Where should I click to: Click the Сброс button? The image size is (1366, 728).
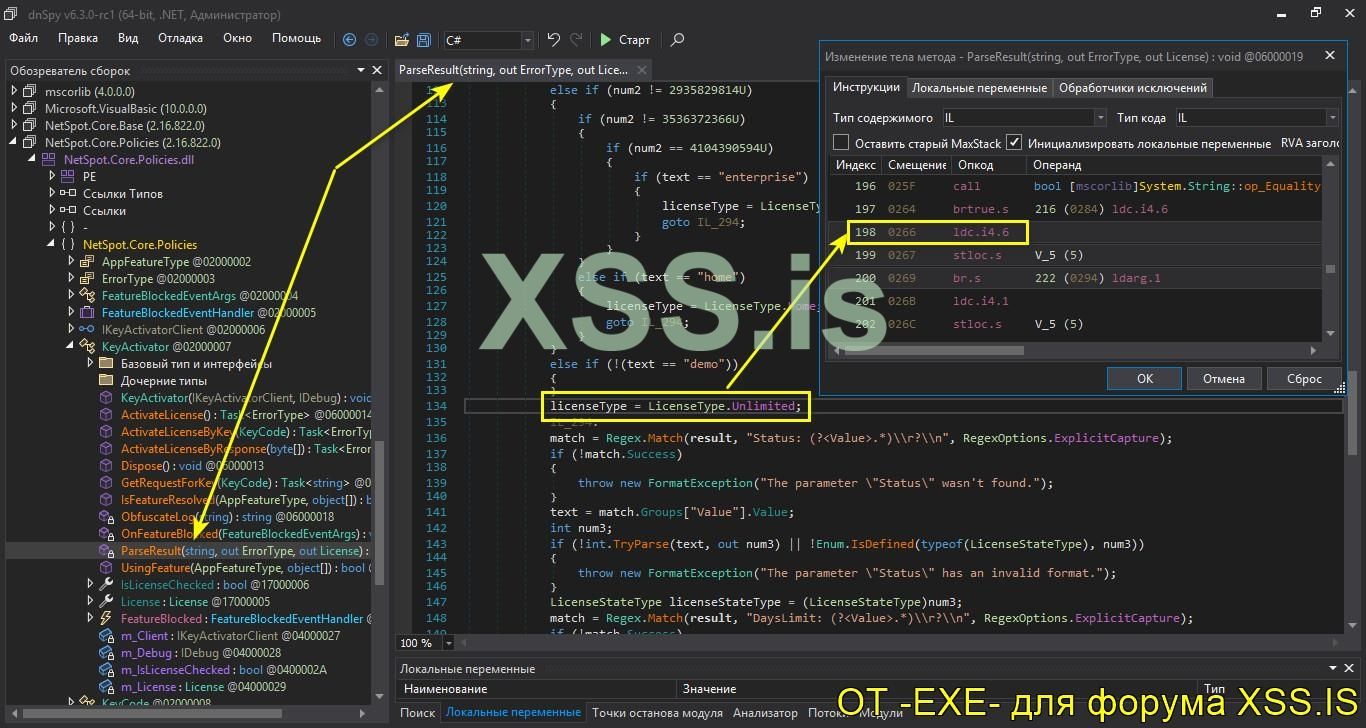pyautogui.click(x=1304, y=379)
